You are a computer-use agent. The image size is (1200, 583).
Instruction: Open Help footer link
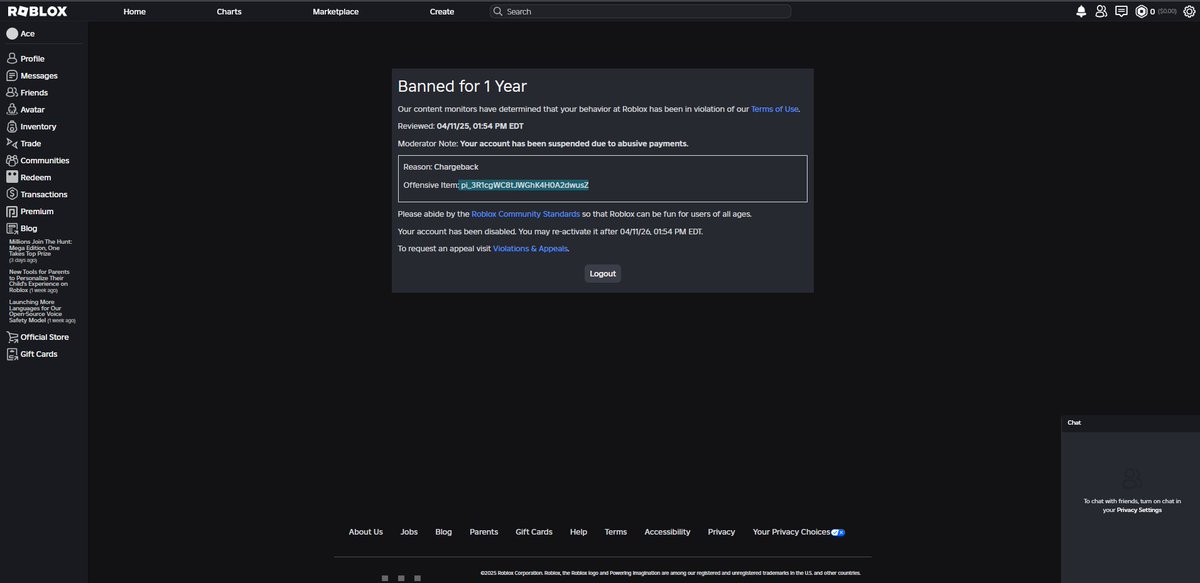coord(579,532)
